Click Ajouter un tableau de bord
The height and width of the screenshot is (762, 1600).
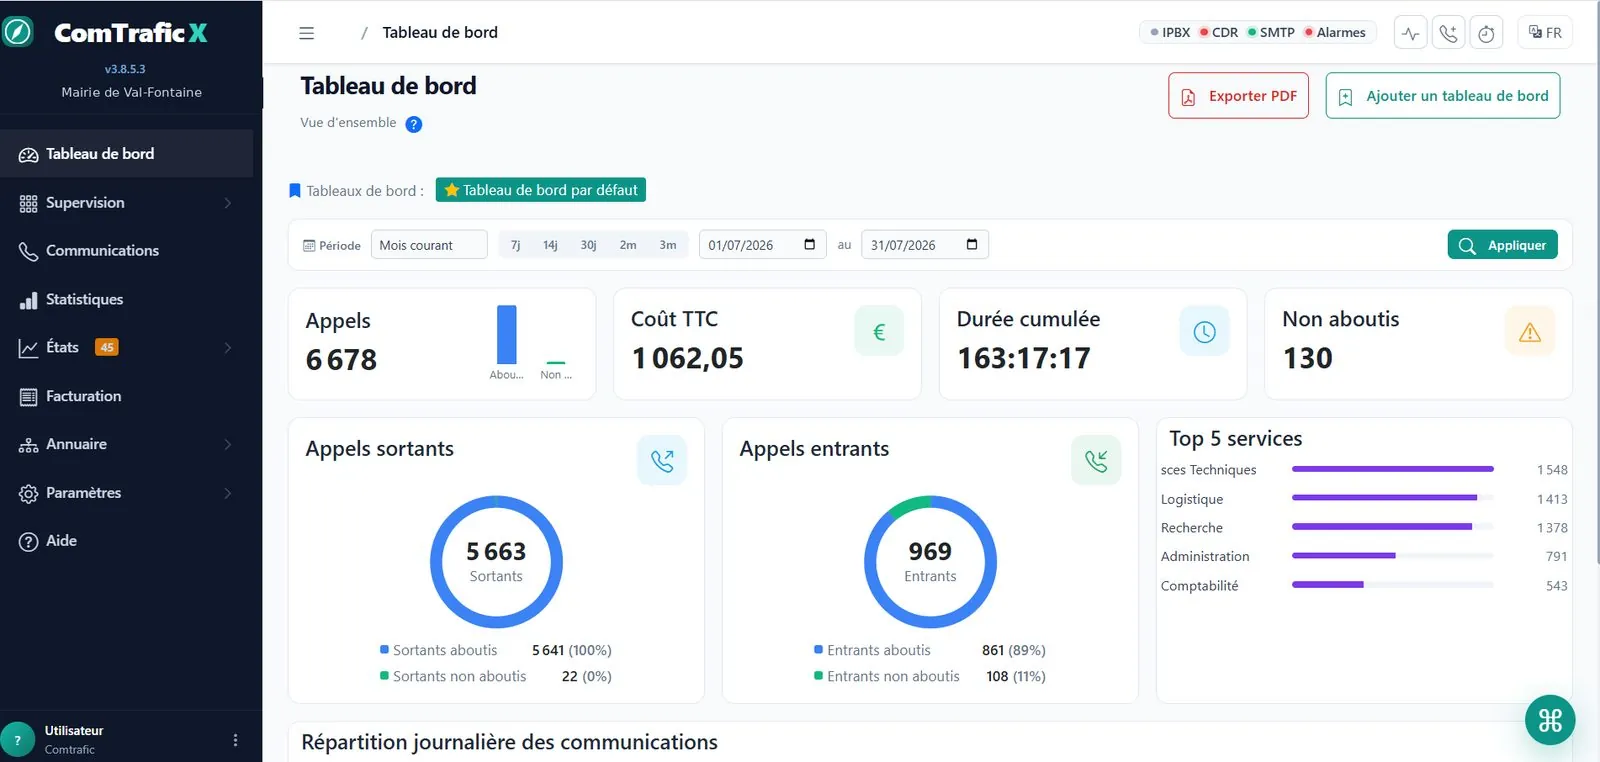tap(1442, 96)
